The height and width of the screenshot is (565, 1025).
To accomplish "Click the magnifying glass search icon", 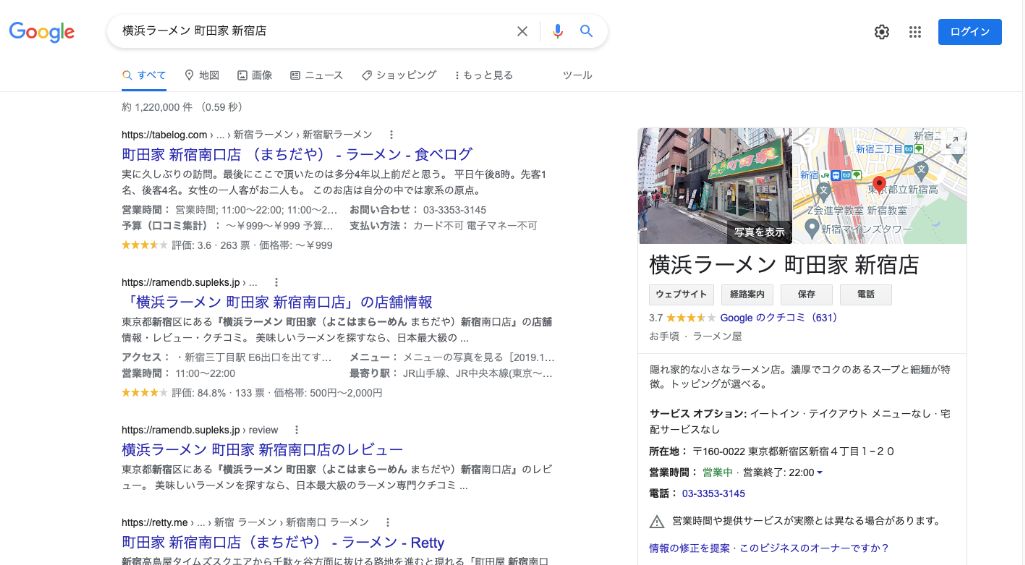I will 586,31.
